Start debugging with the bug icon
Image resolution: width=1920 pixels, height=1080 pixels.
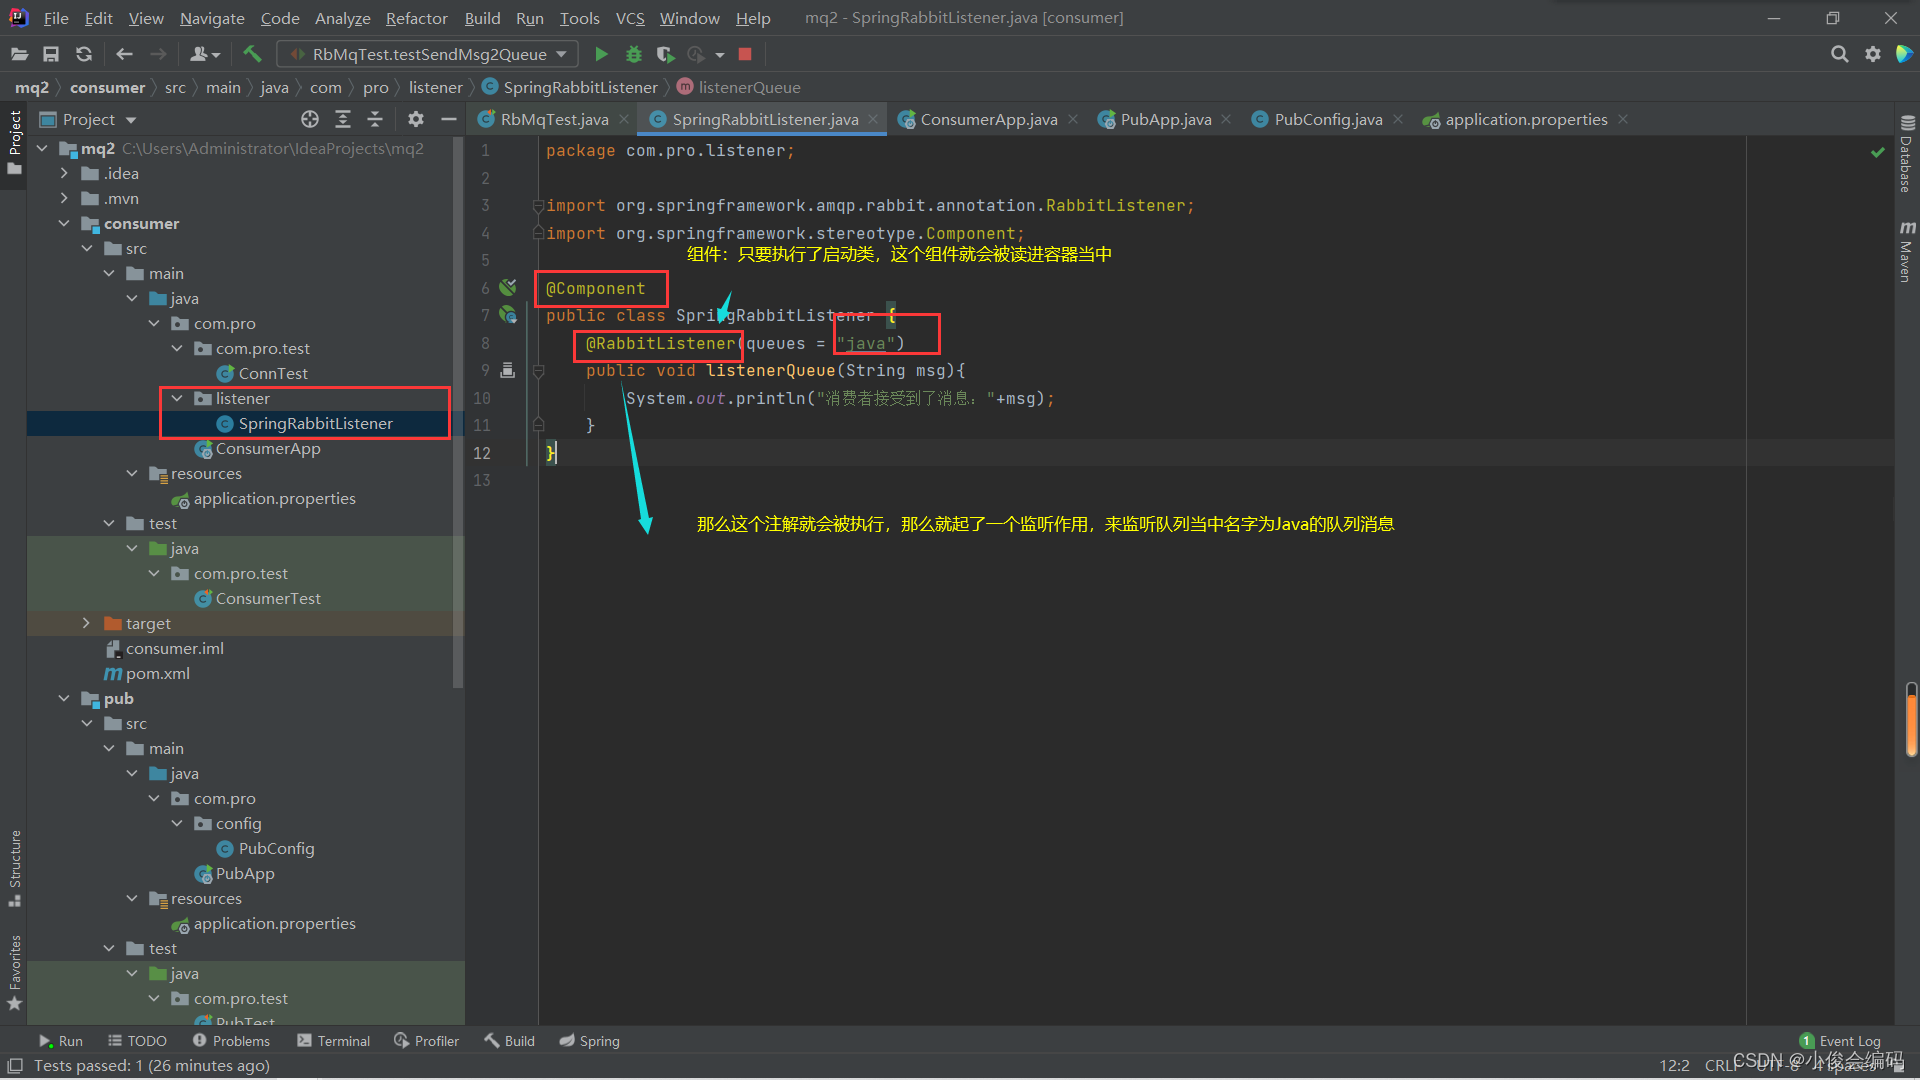coord(633,54)
